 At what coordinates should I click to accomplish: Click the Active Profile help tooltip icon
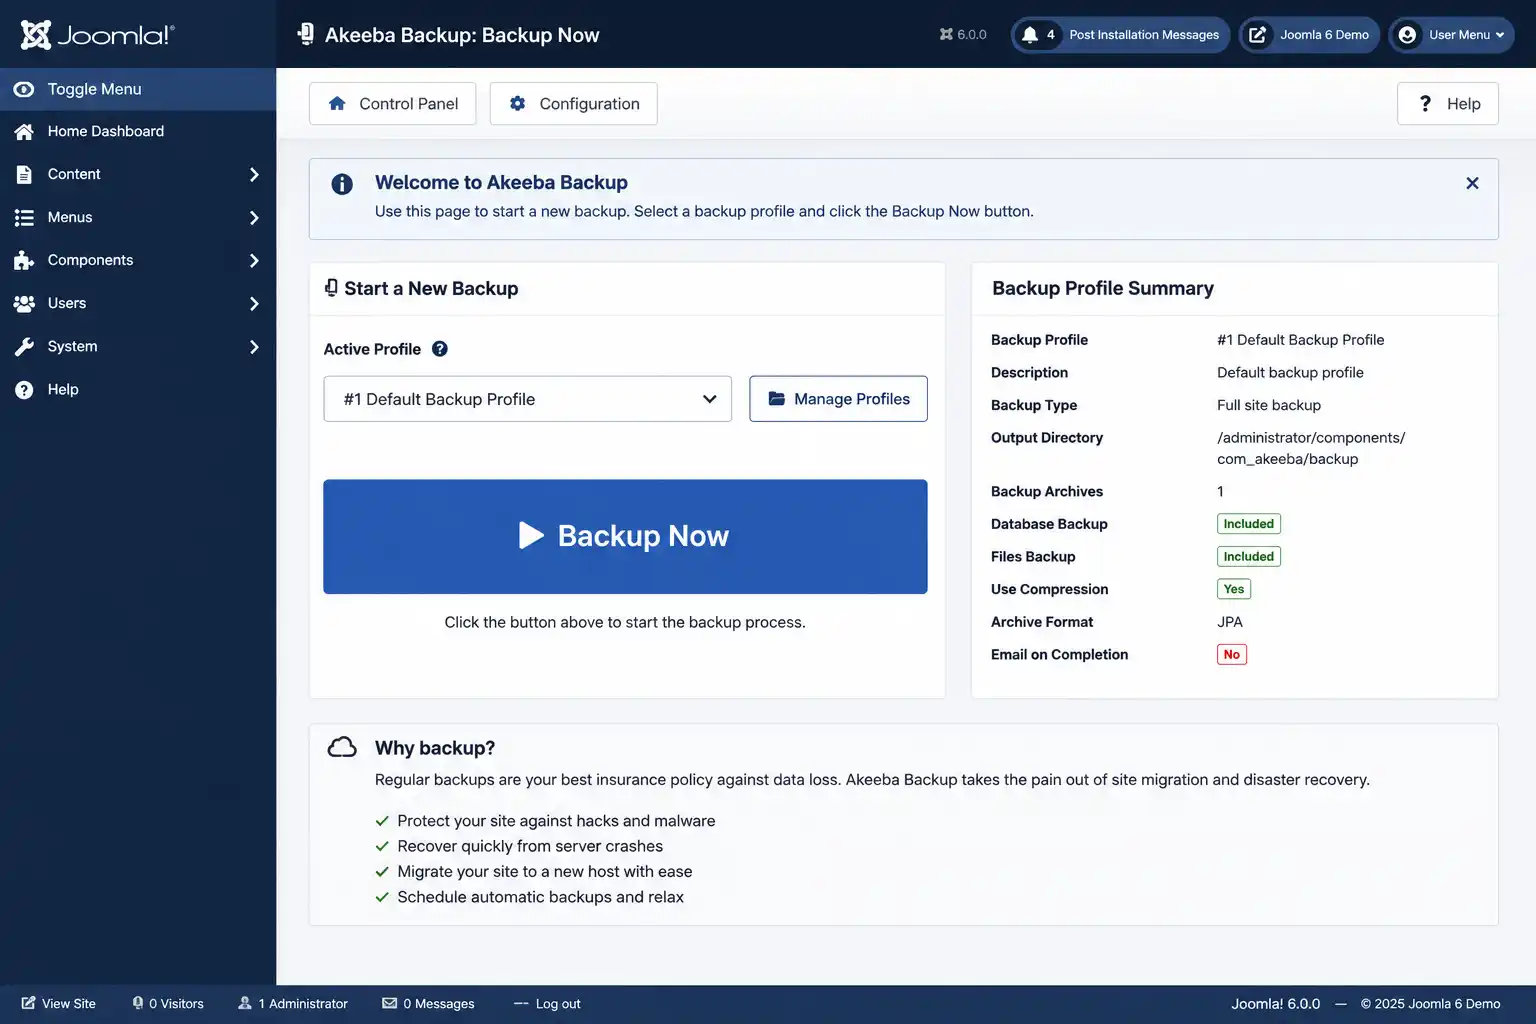point(440,349)
